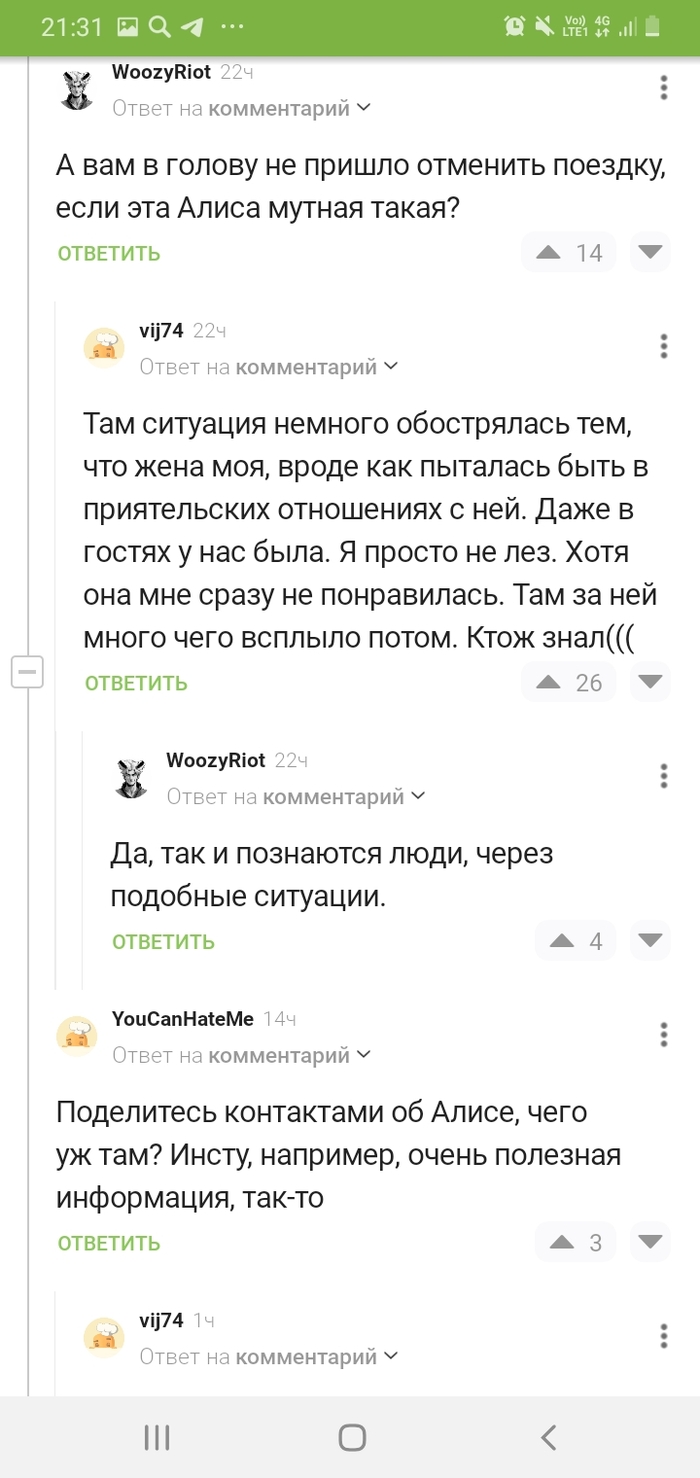This screenshot has width=700, height=1478.
Task: Open the recent apps navigation button
Action: click(x=157, y=1438)
